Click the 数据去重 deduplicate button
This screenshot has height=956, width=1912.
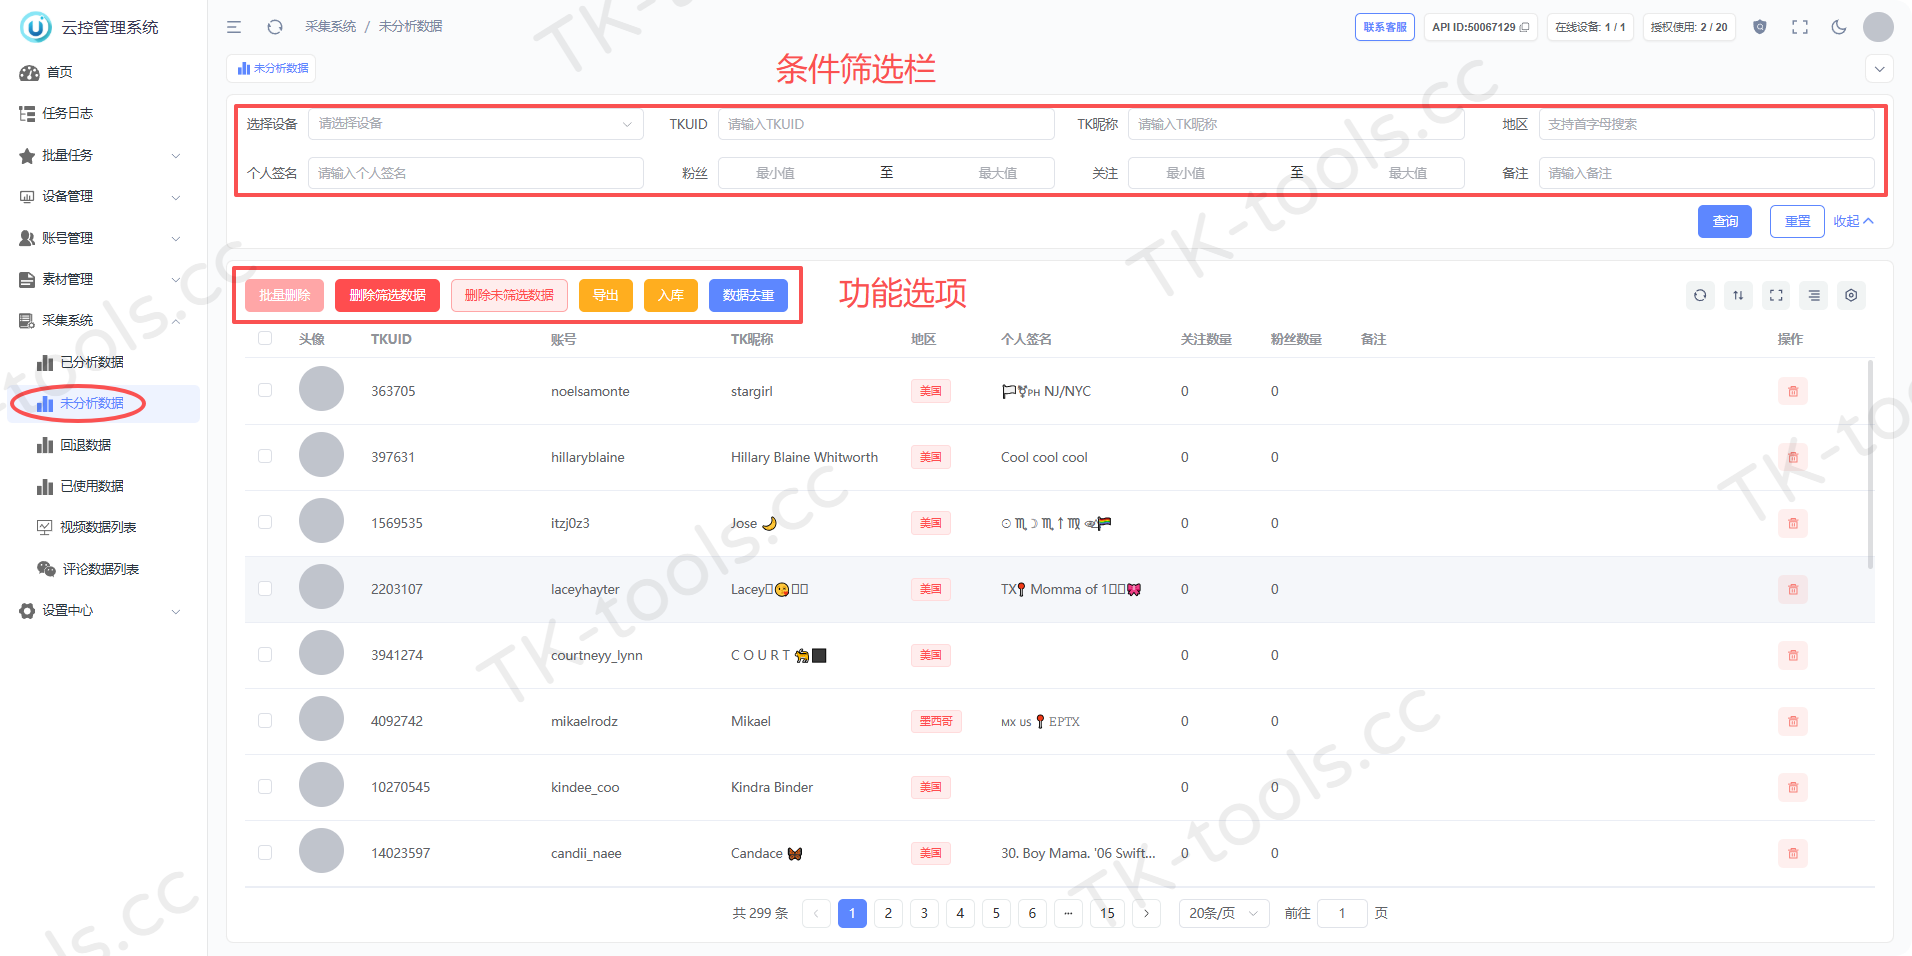pyautogui.click(x=748, y=295)
